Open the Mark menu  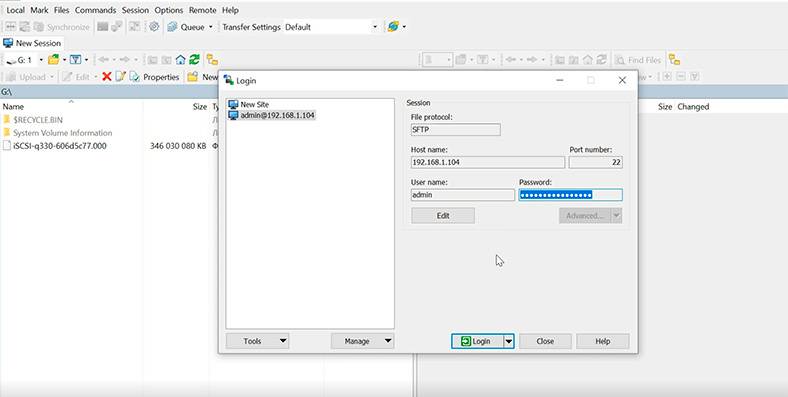point(39,10)
